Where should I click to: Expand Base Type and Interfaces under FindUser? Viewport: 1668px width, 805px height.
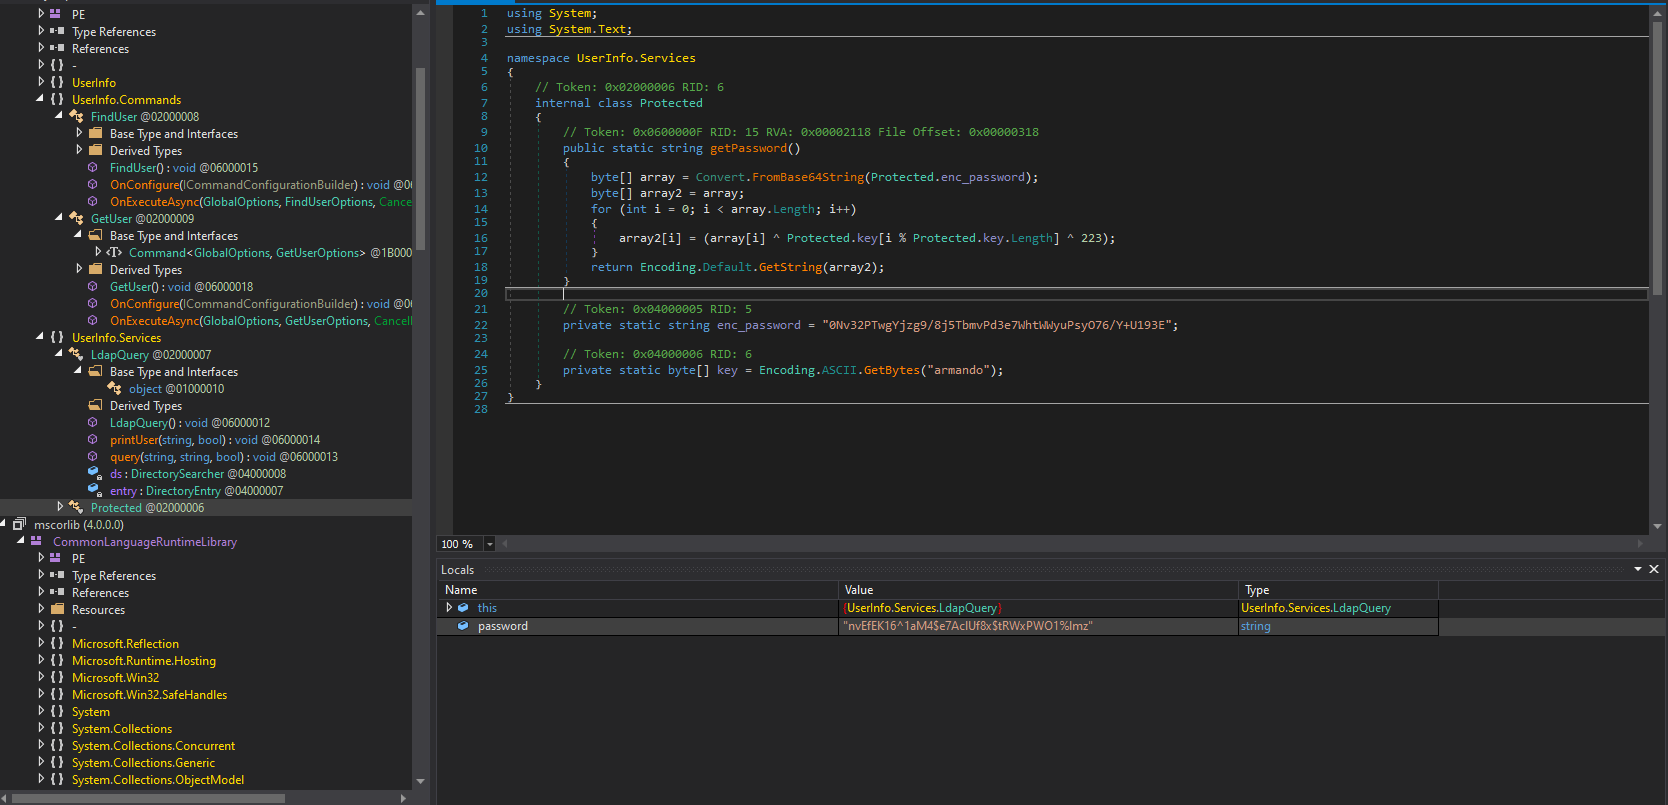[79, 133]
